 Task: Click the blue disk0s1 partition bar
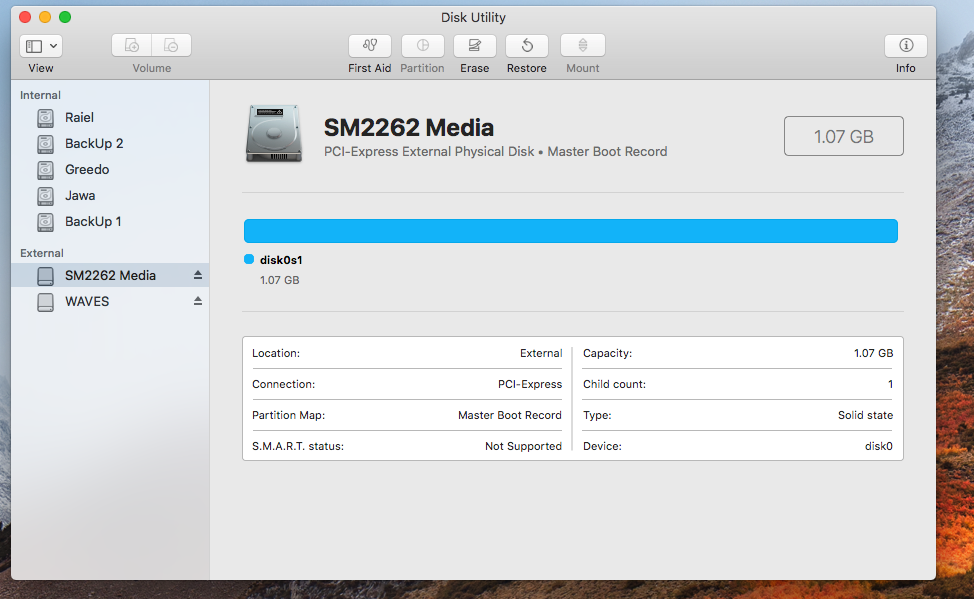coord(571,231)
